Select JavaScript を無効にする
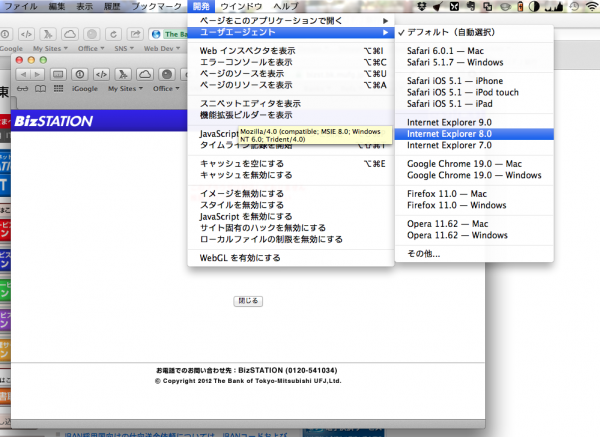This screenshot has height=437, width=600. click(291, 217)
